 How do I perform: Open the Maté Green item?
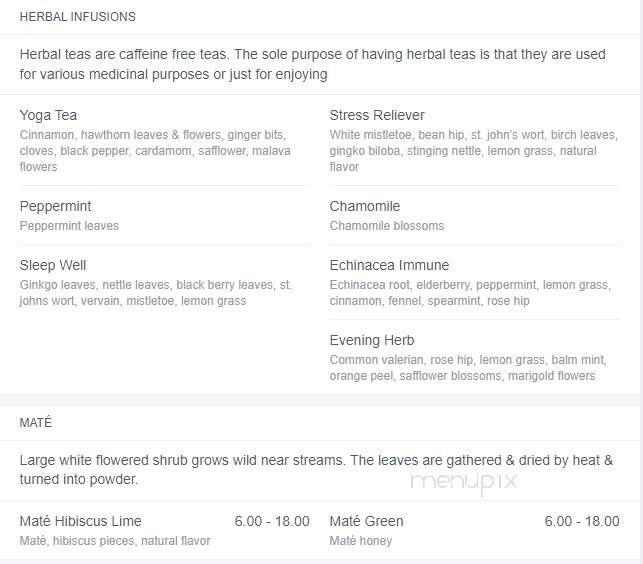[366, 521]
